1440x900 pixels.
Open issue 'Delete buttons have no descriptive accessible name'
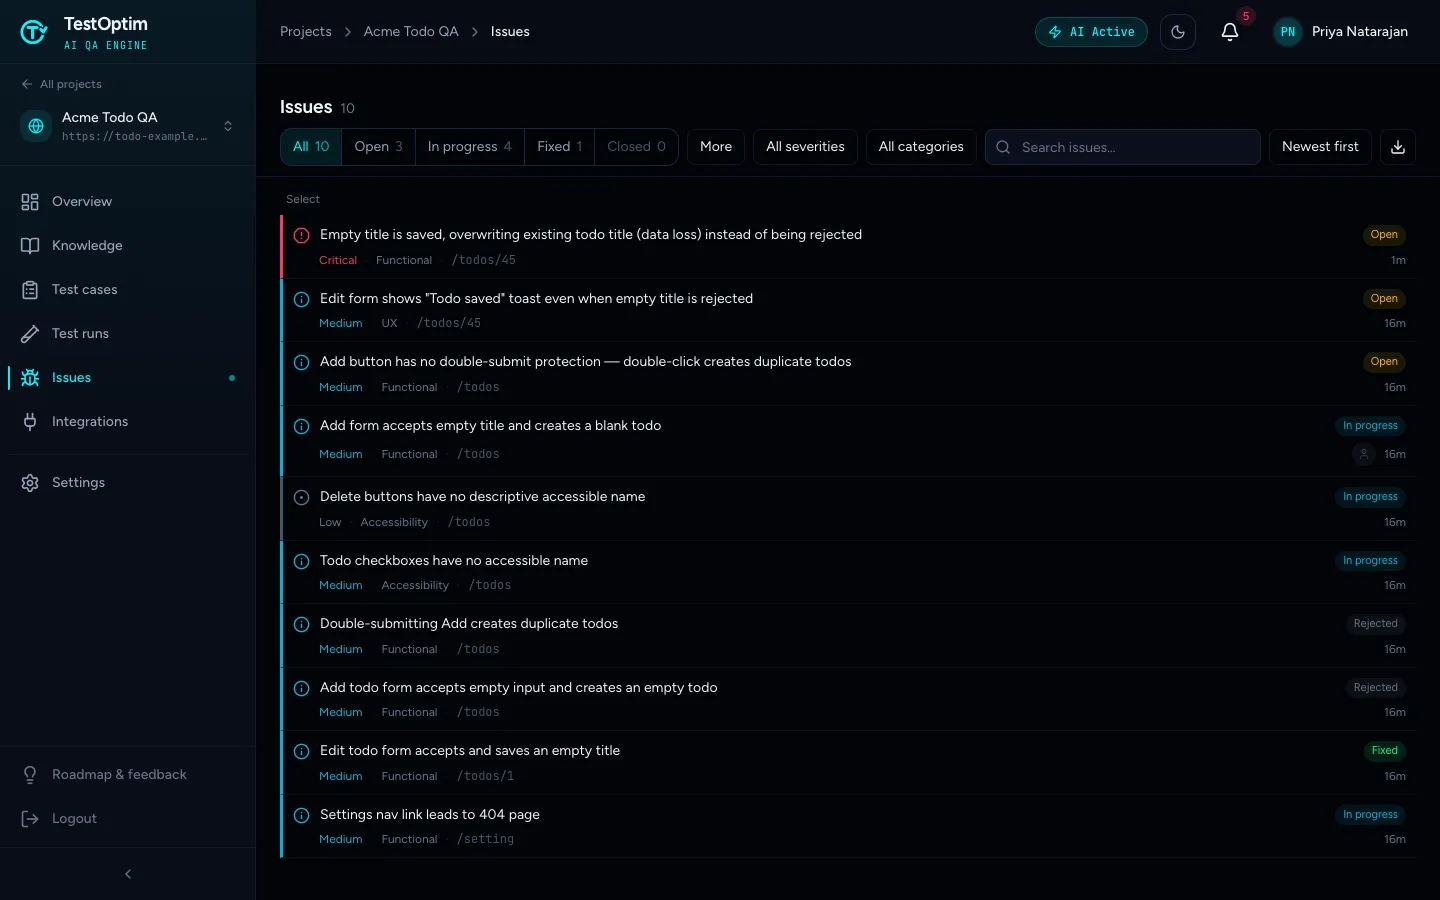click(848, 508)
